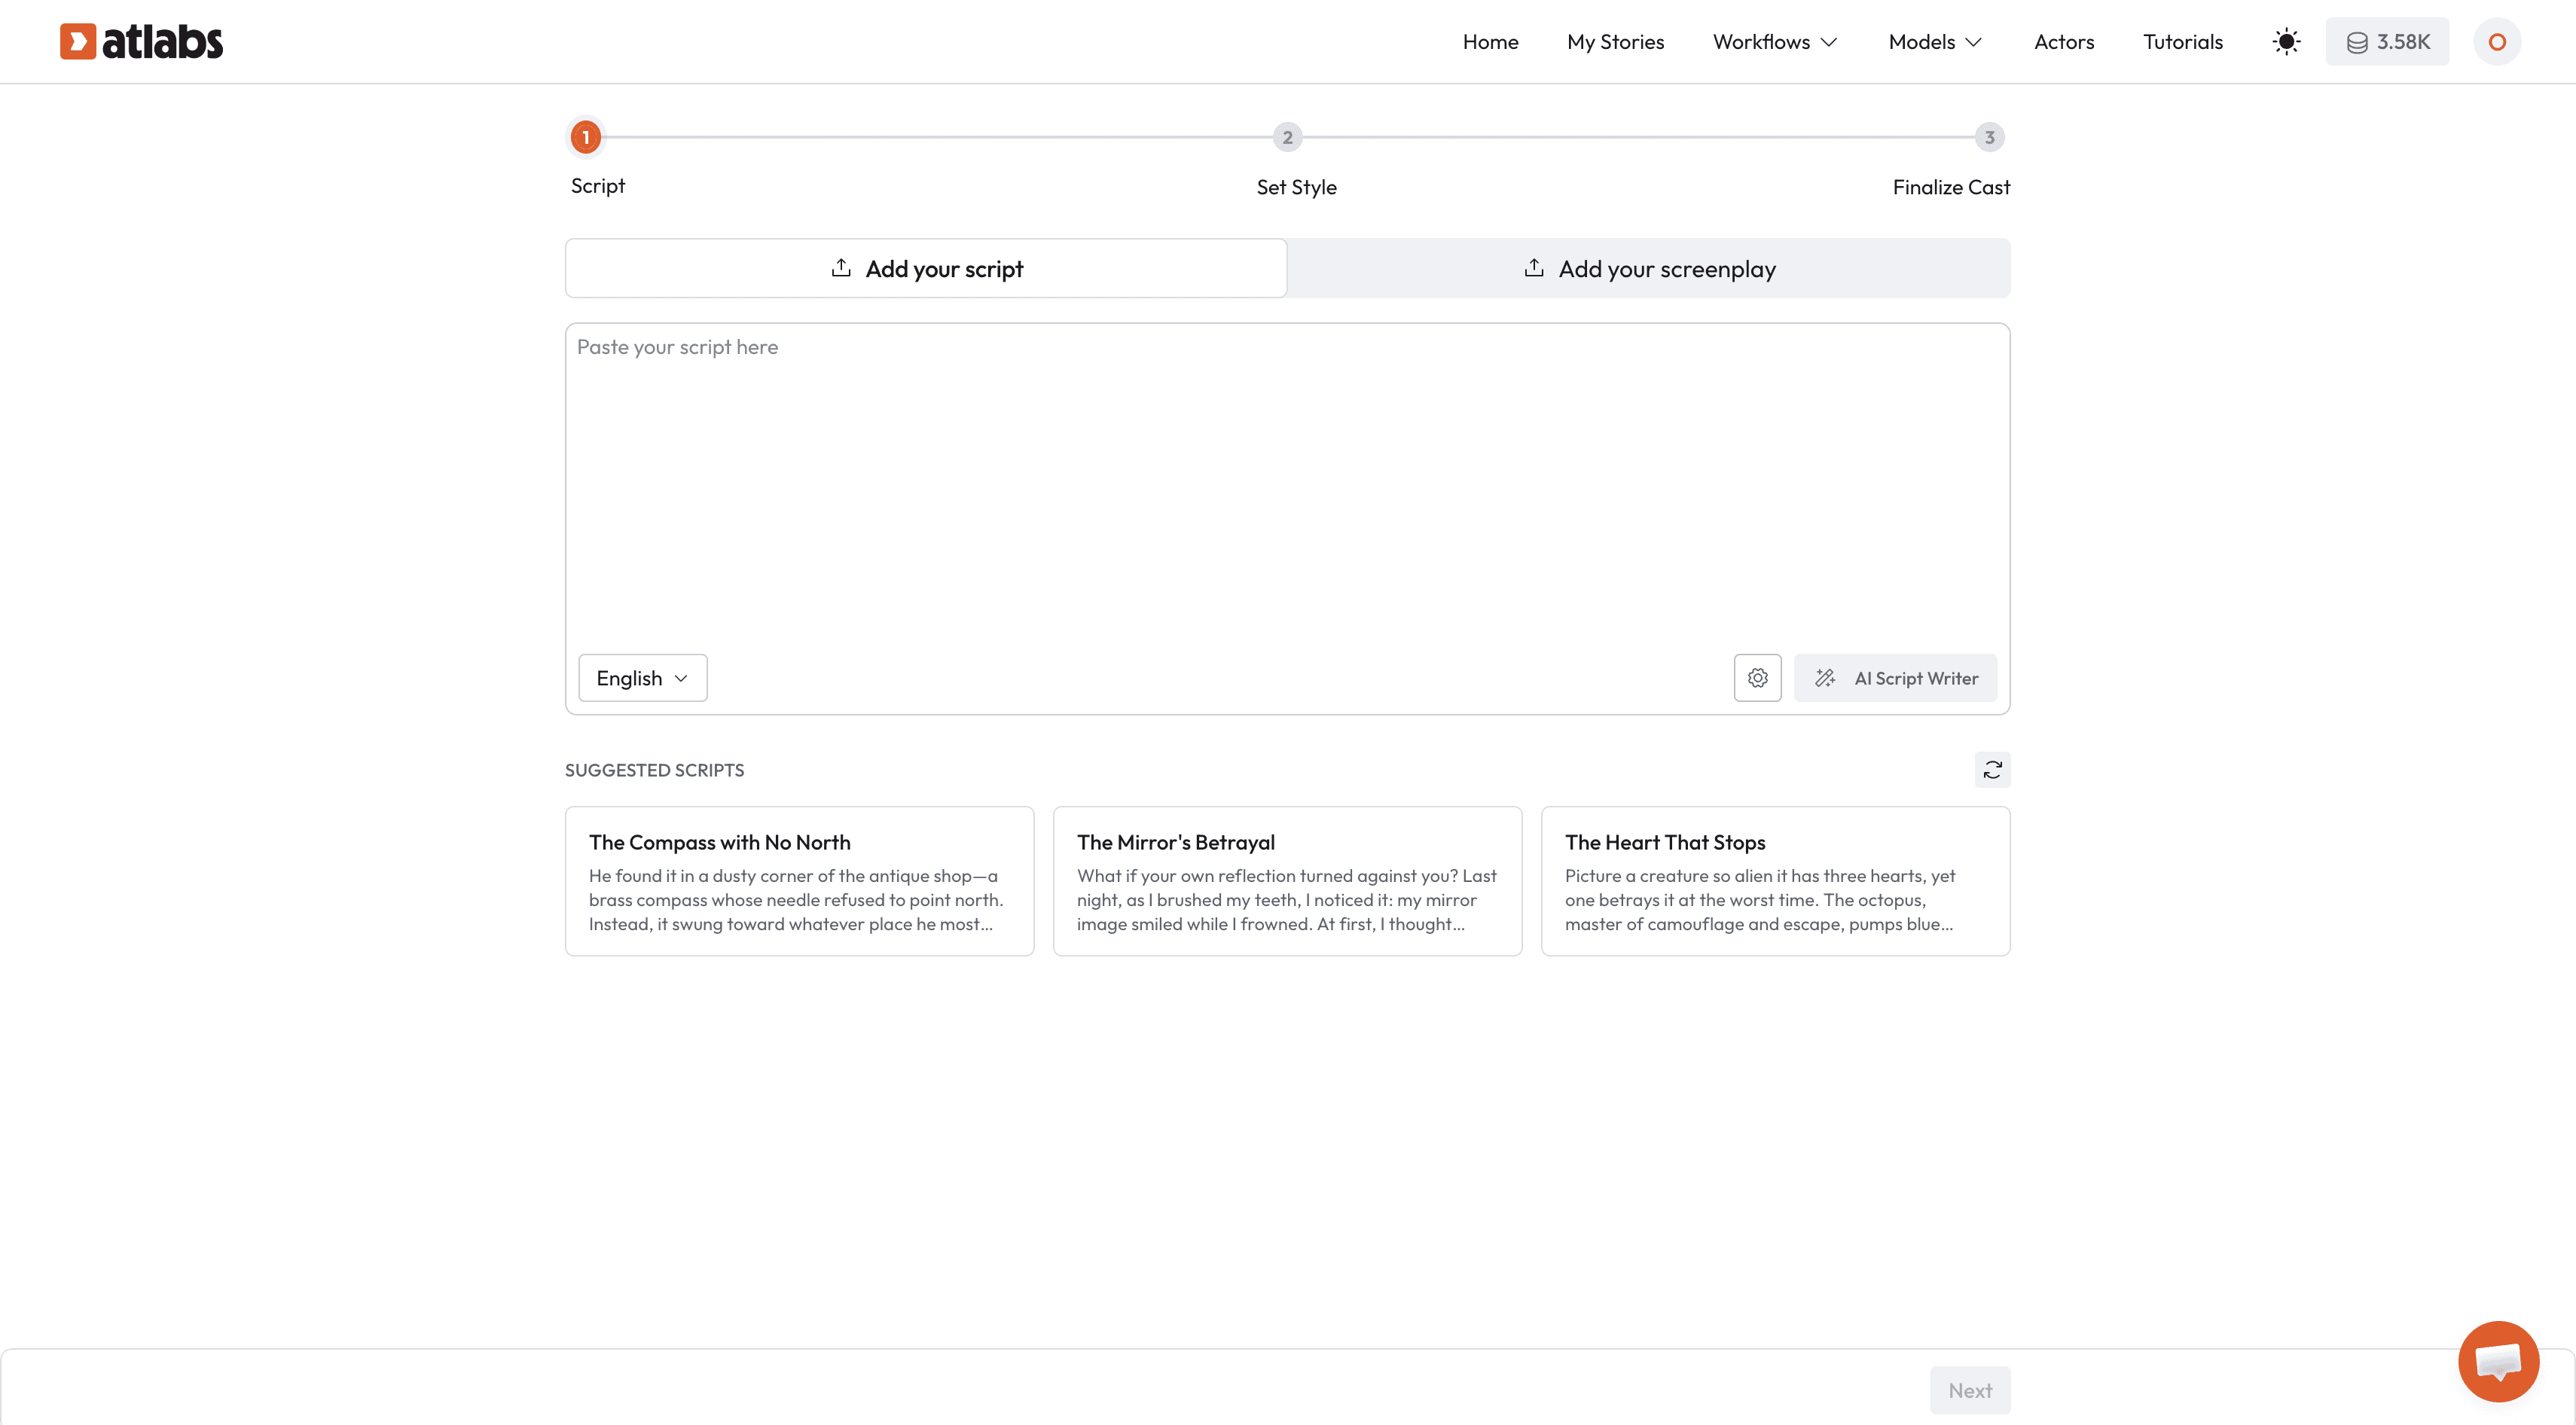The width and height of the screenshot is (2576, 1425).
Task: Go to My Stories page
Action: click(x=1615, y=41)
